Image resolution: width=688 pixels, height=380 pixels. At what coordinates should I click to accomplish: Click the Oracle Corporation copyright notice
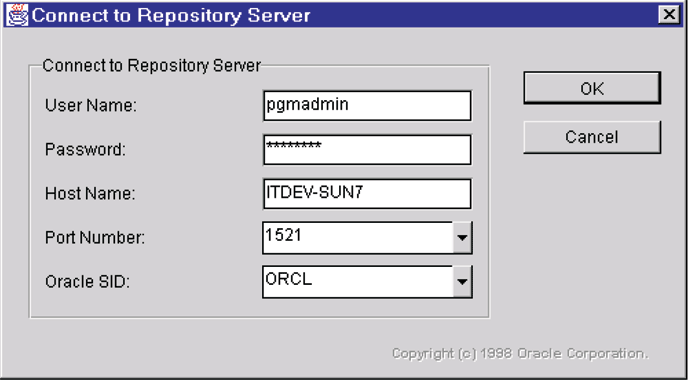[520, 353]
